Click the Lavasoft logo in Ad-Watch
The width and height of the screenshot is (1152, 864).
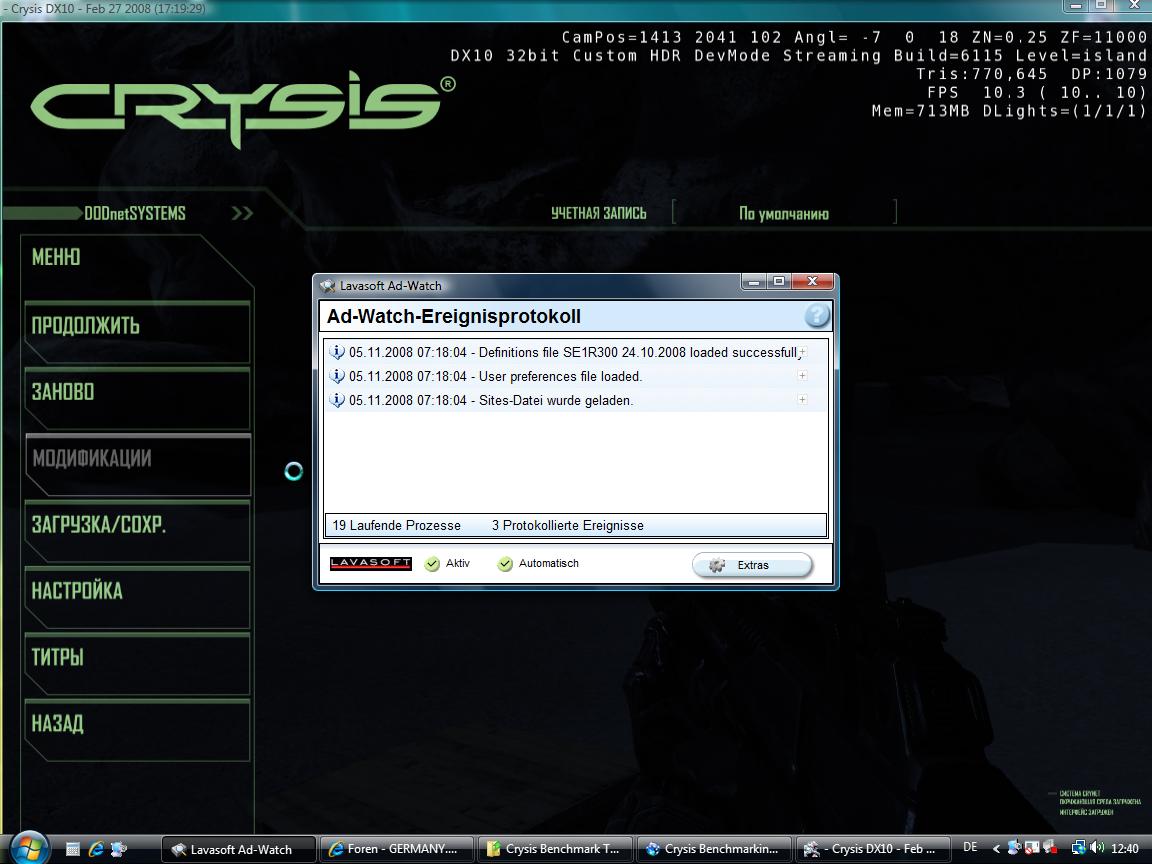click(370, 564)
